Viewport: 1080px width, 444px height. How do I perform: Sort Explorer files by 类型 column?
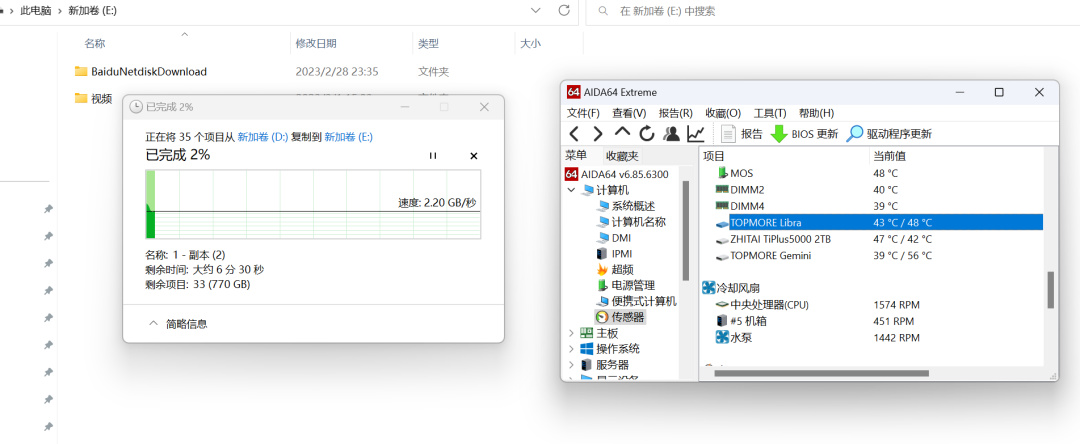click(428, 43)
